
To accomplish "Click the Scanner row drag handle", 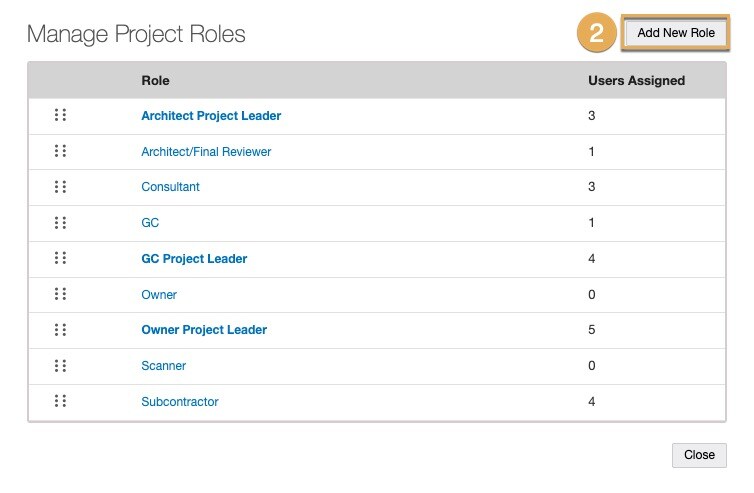I will [x=60, y=365].
